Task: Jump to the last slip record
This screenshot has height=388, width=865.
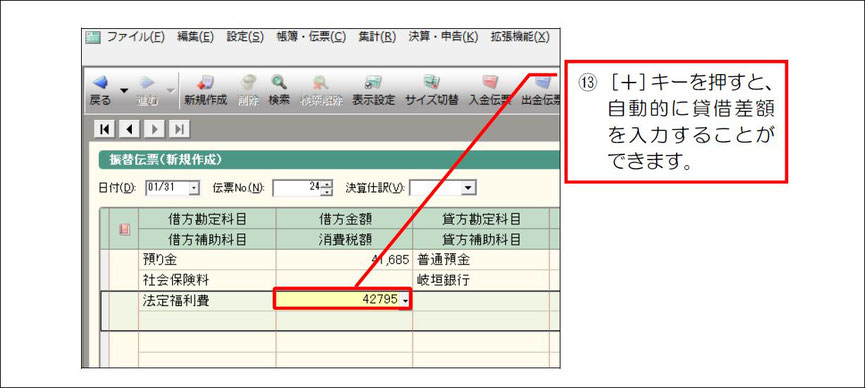Action: 179,130
